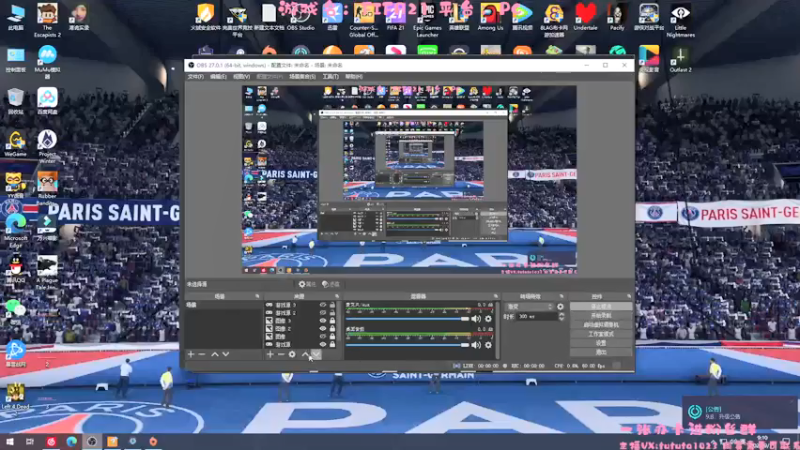Remove the selected source with the minus icon
The width and height of the screenshot is (800, 450).
click(x=281, y=354)
